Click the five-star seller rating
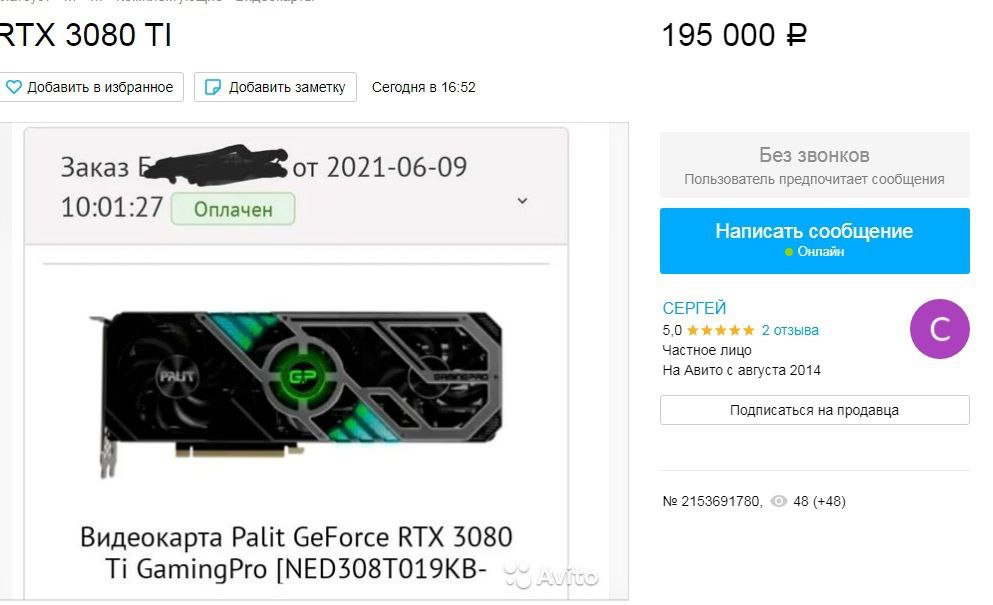The width and height of the screenshot is (993, 605). click(x=721, y=330)
